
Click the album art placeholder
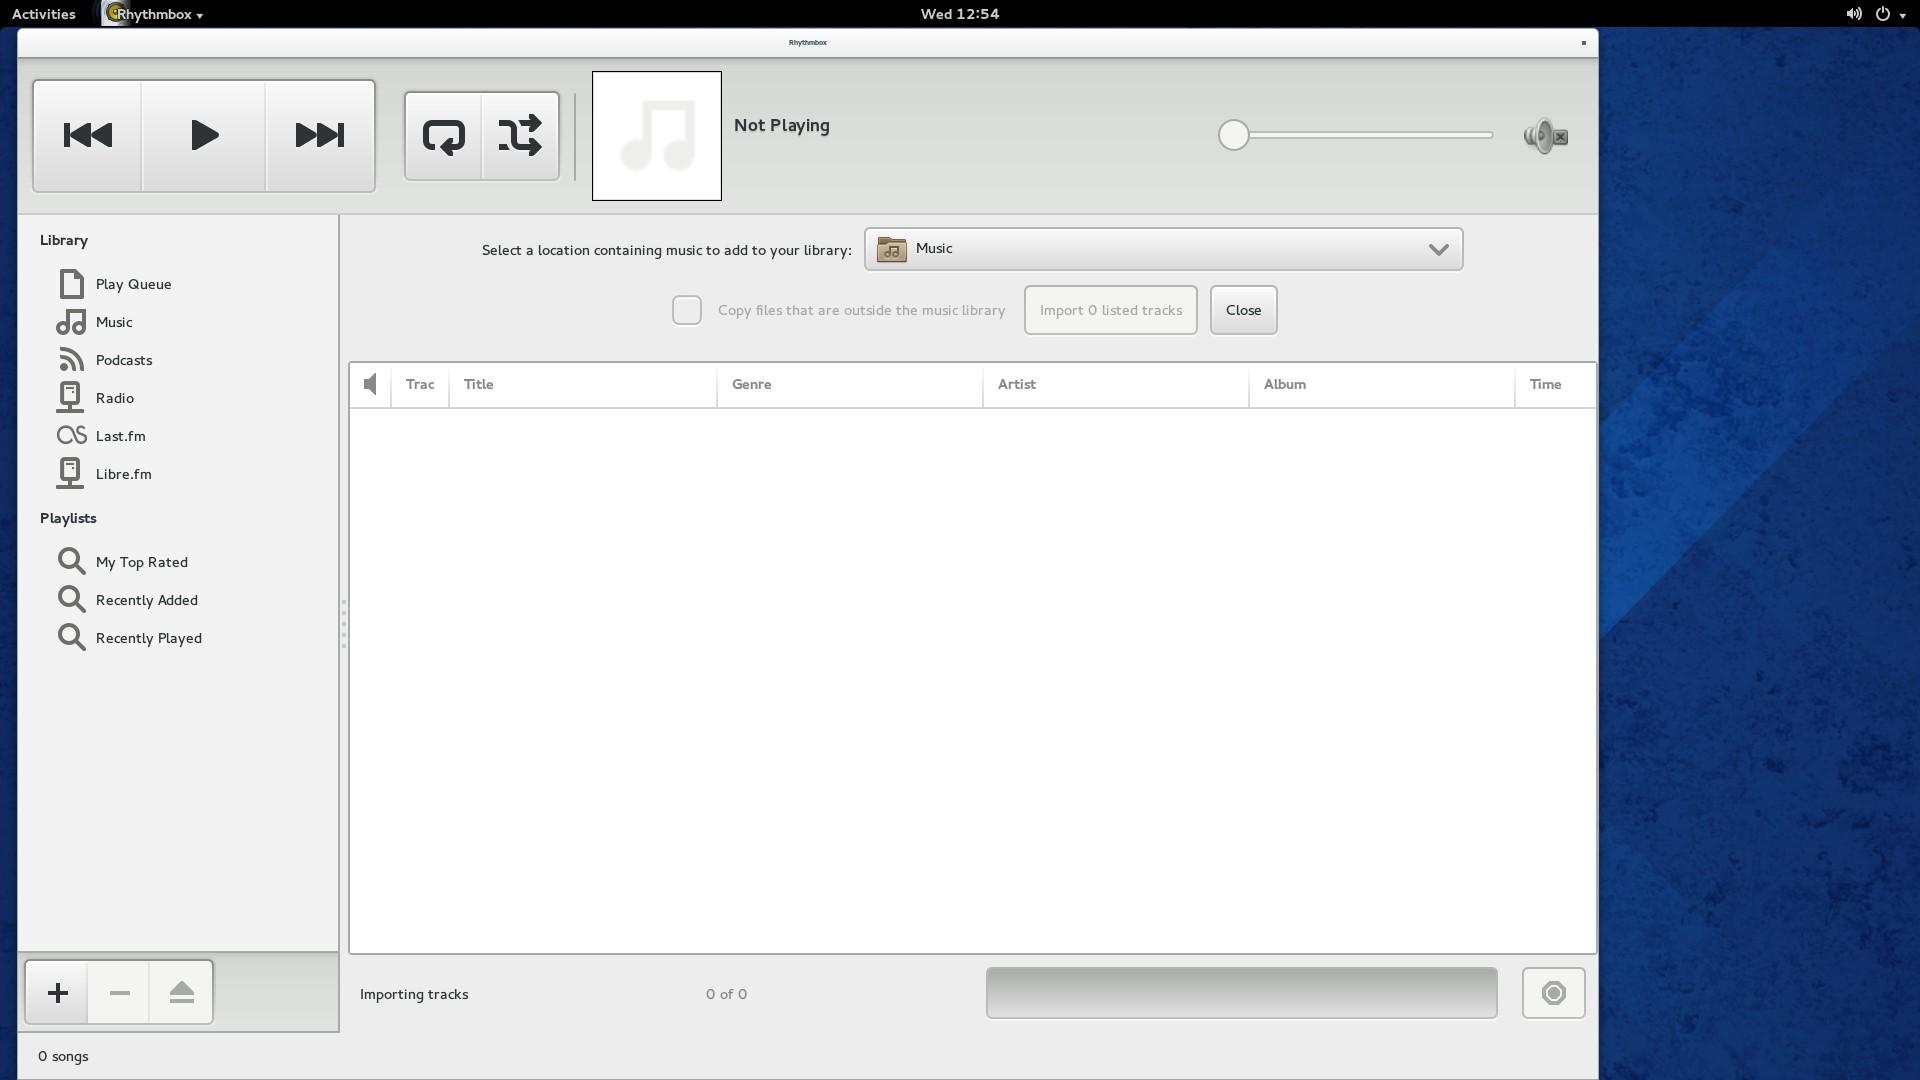coord(657,136)
